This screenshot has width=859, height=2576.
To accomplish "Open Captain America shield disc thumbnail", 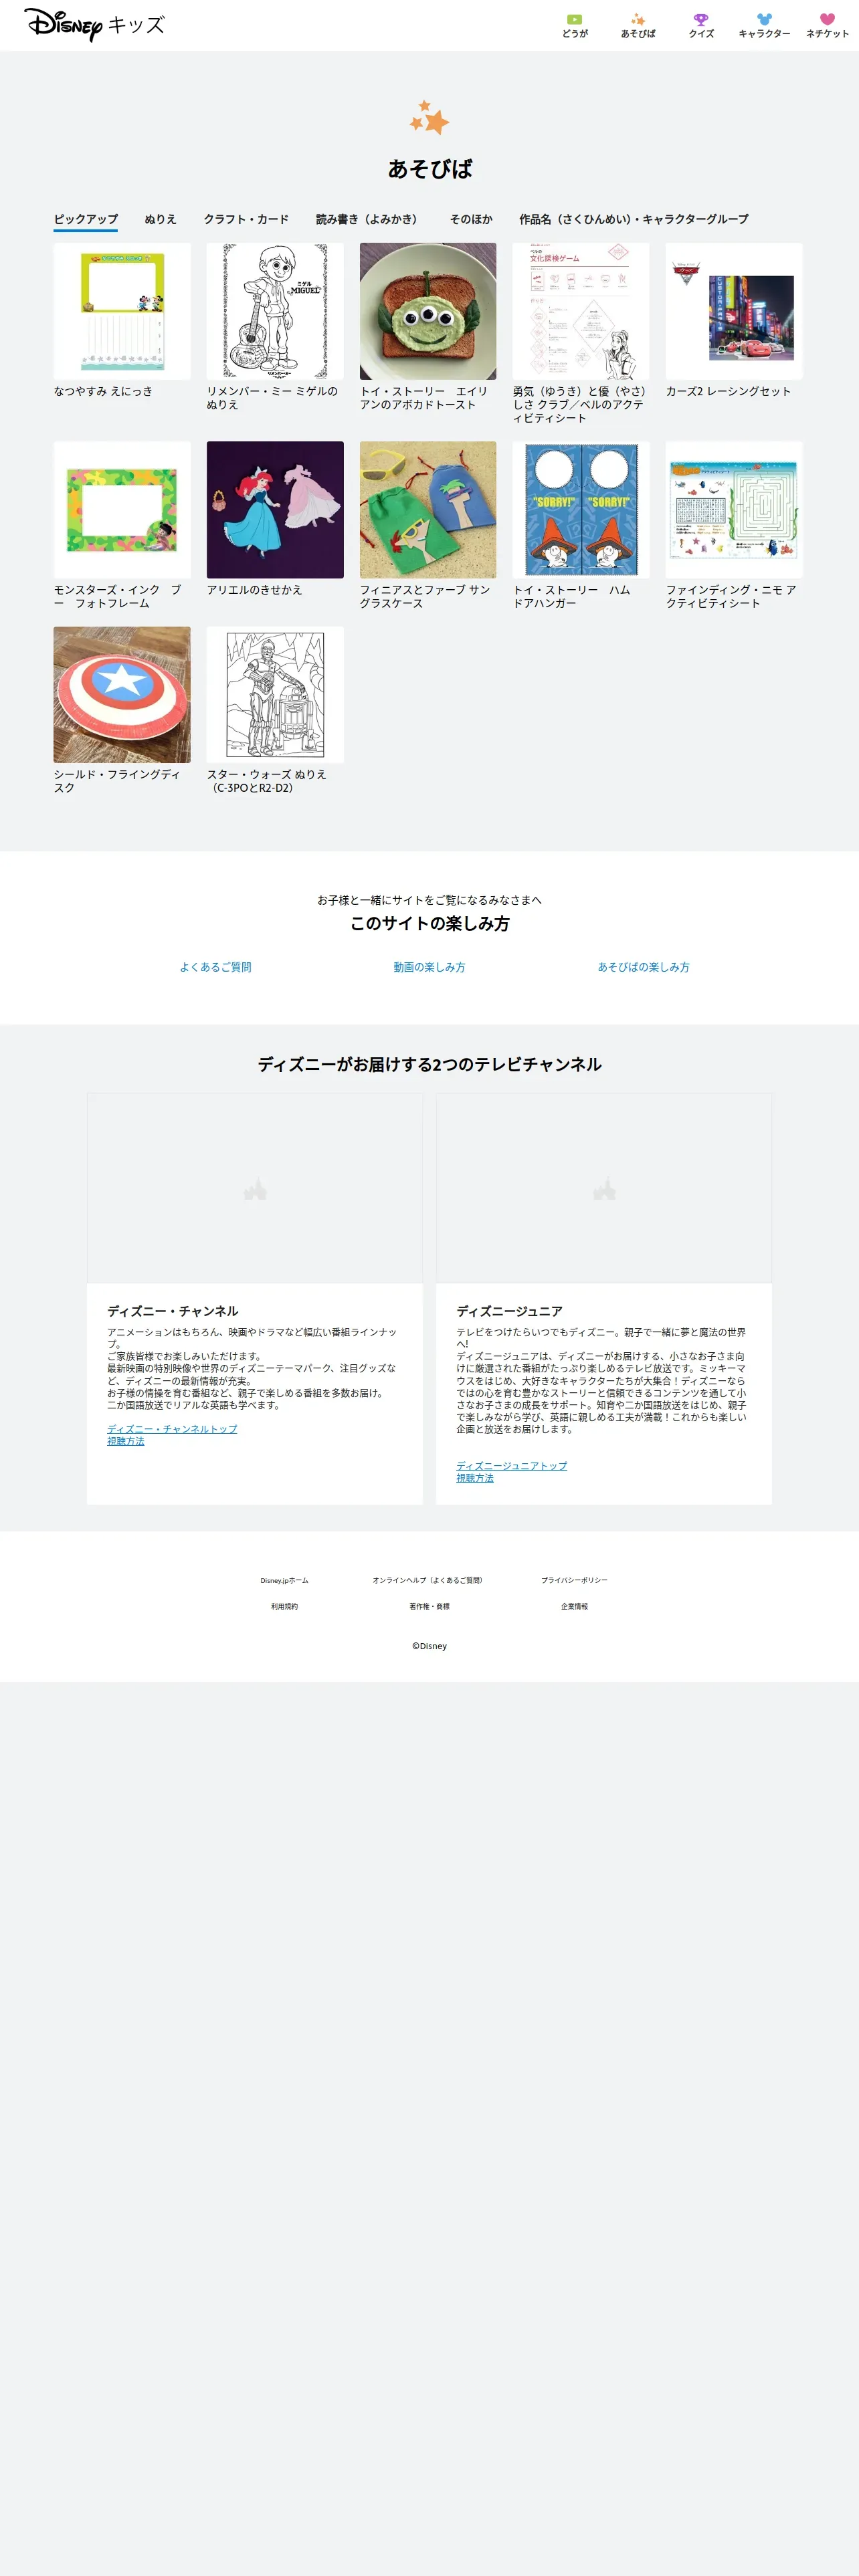I will pos(122,695).
